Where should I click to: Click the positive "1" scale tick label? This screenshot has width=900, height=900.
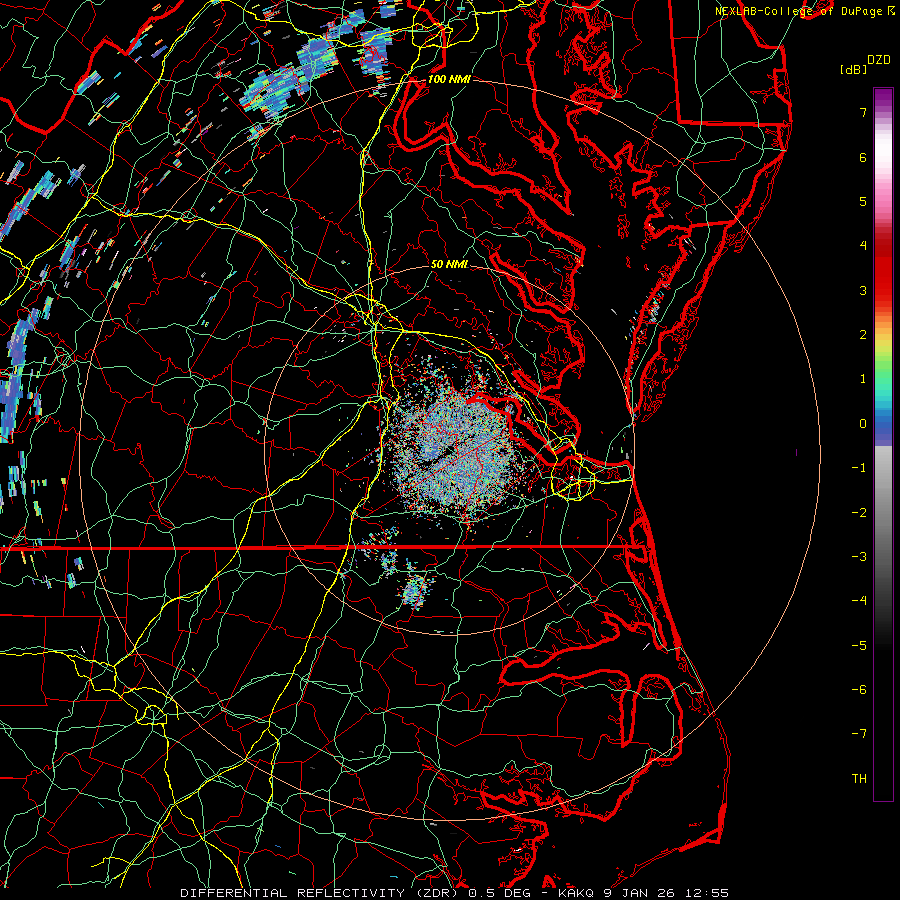(863, 379)
